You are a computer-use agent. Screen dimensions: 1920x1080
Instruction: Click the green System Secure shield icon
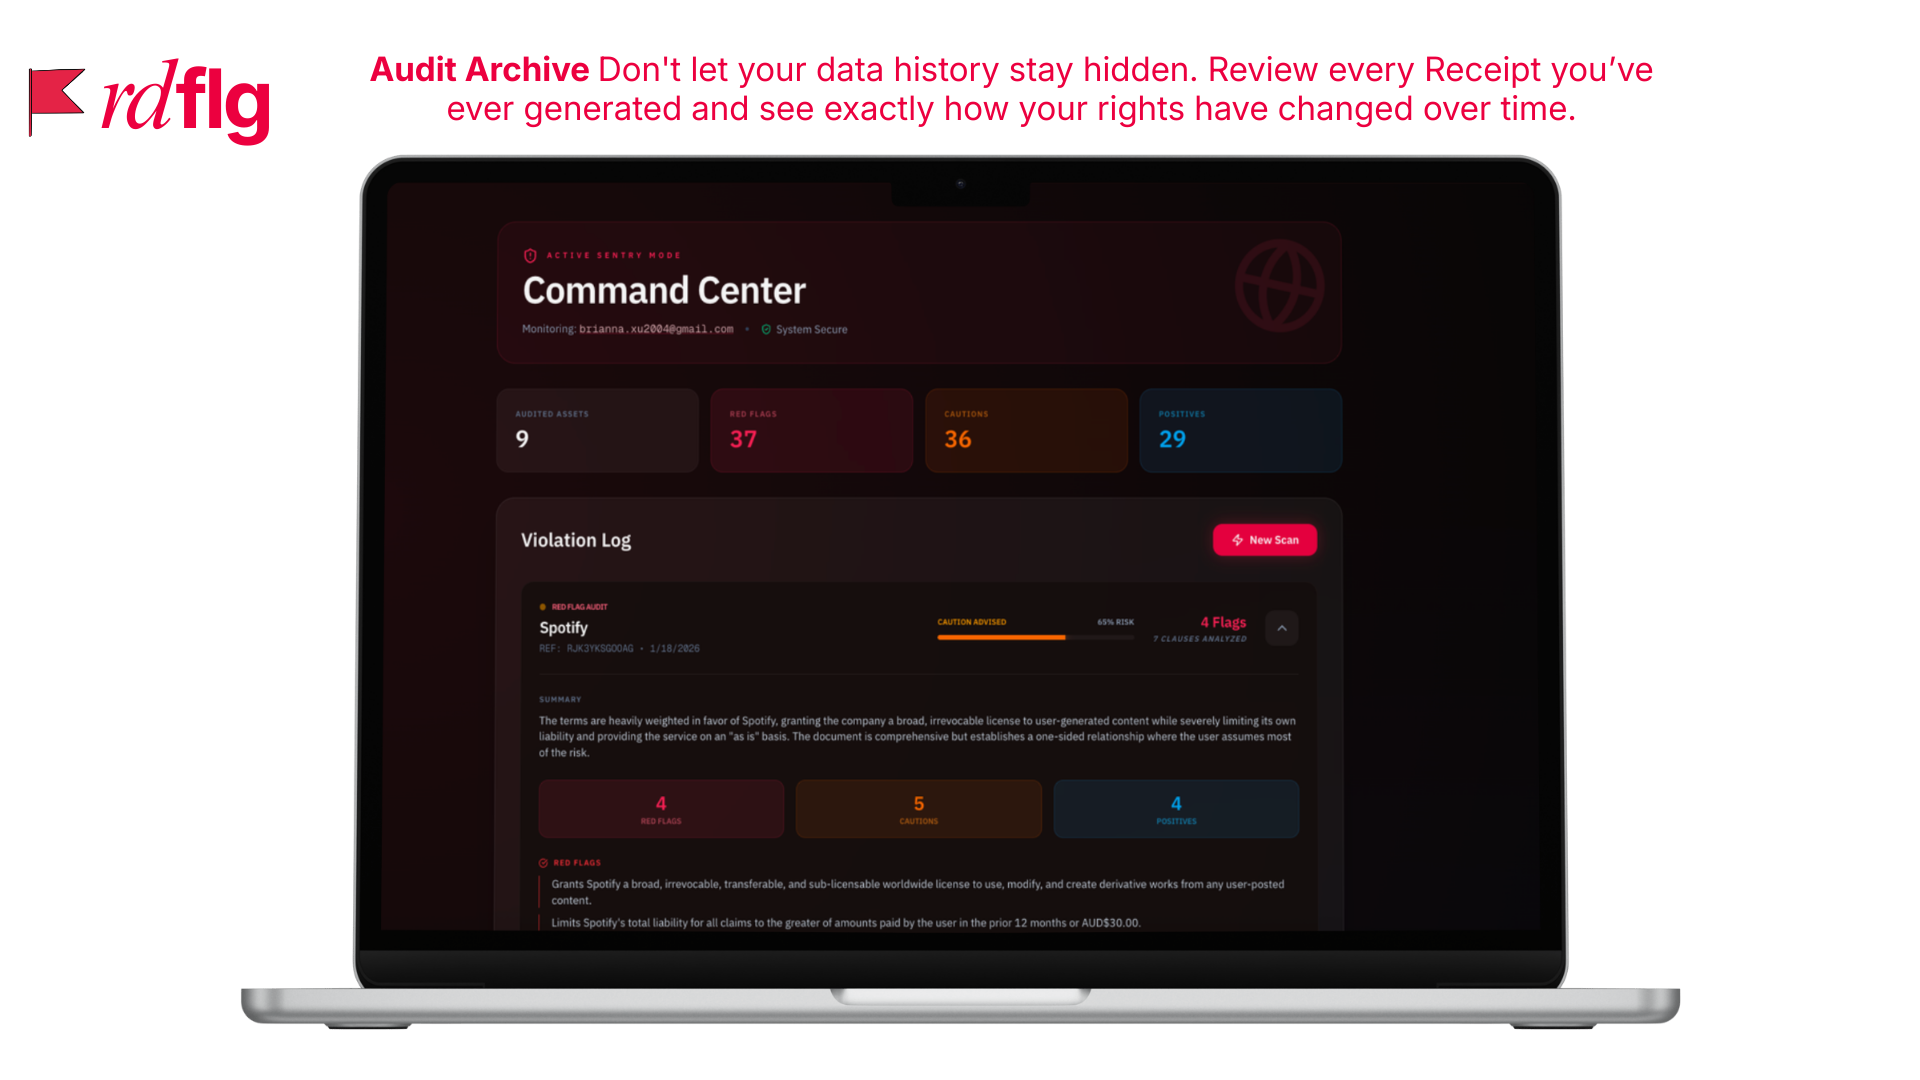pyautogui.click(x=766, y=329)
